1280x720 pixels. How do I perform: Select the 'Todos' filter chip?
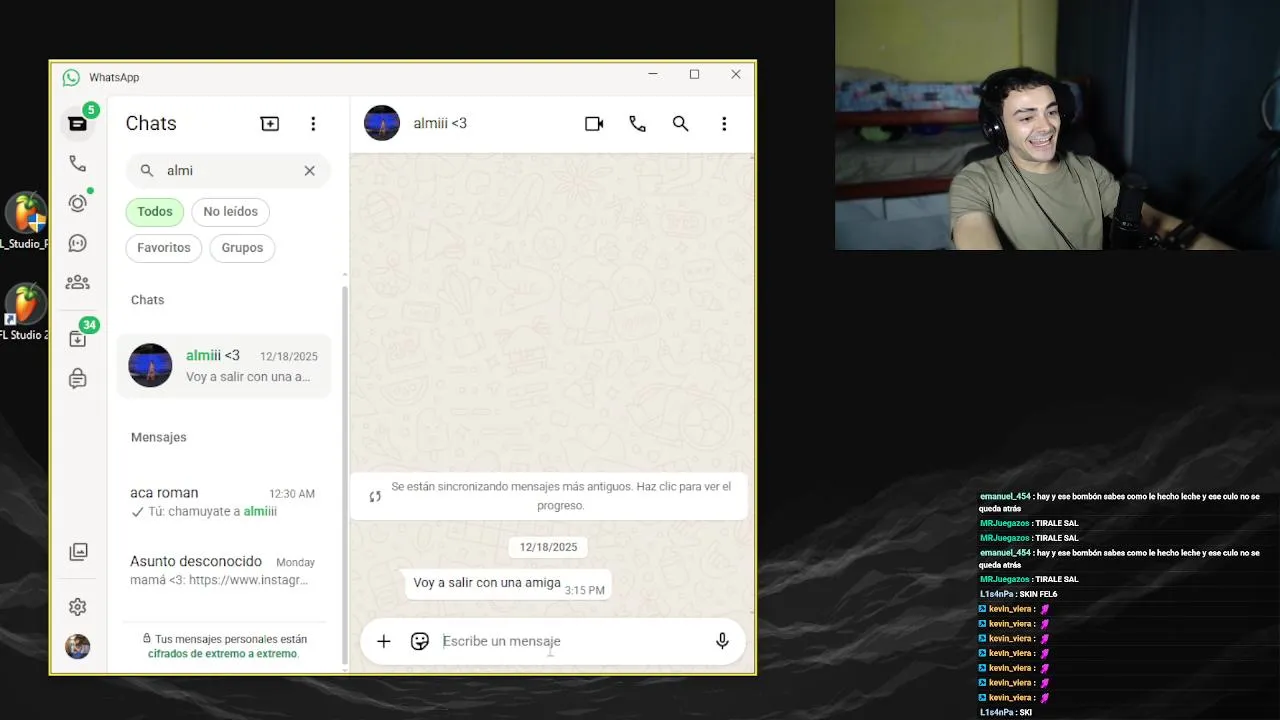coord(155,212)
